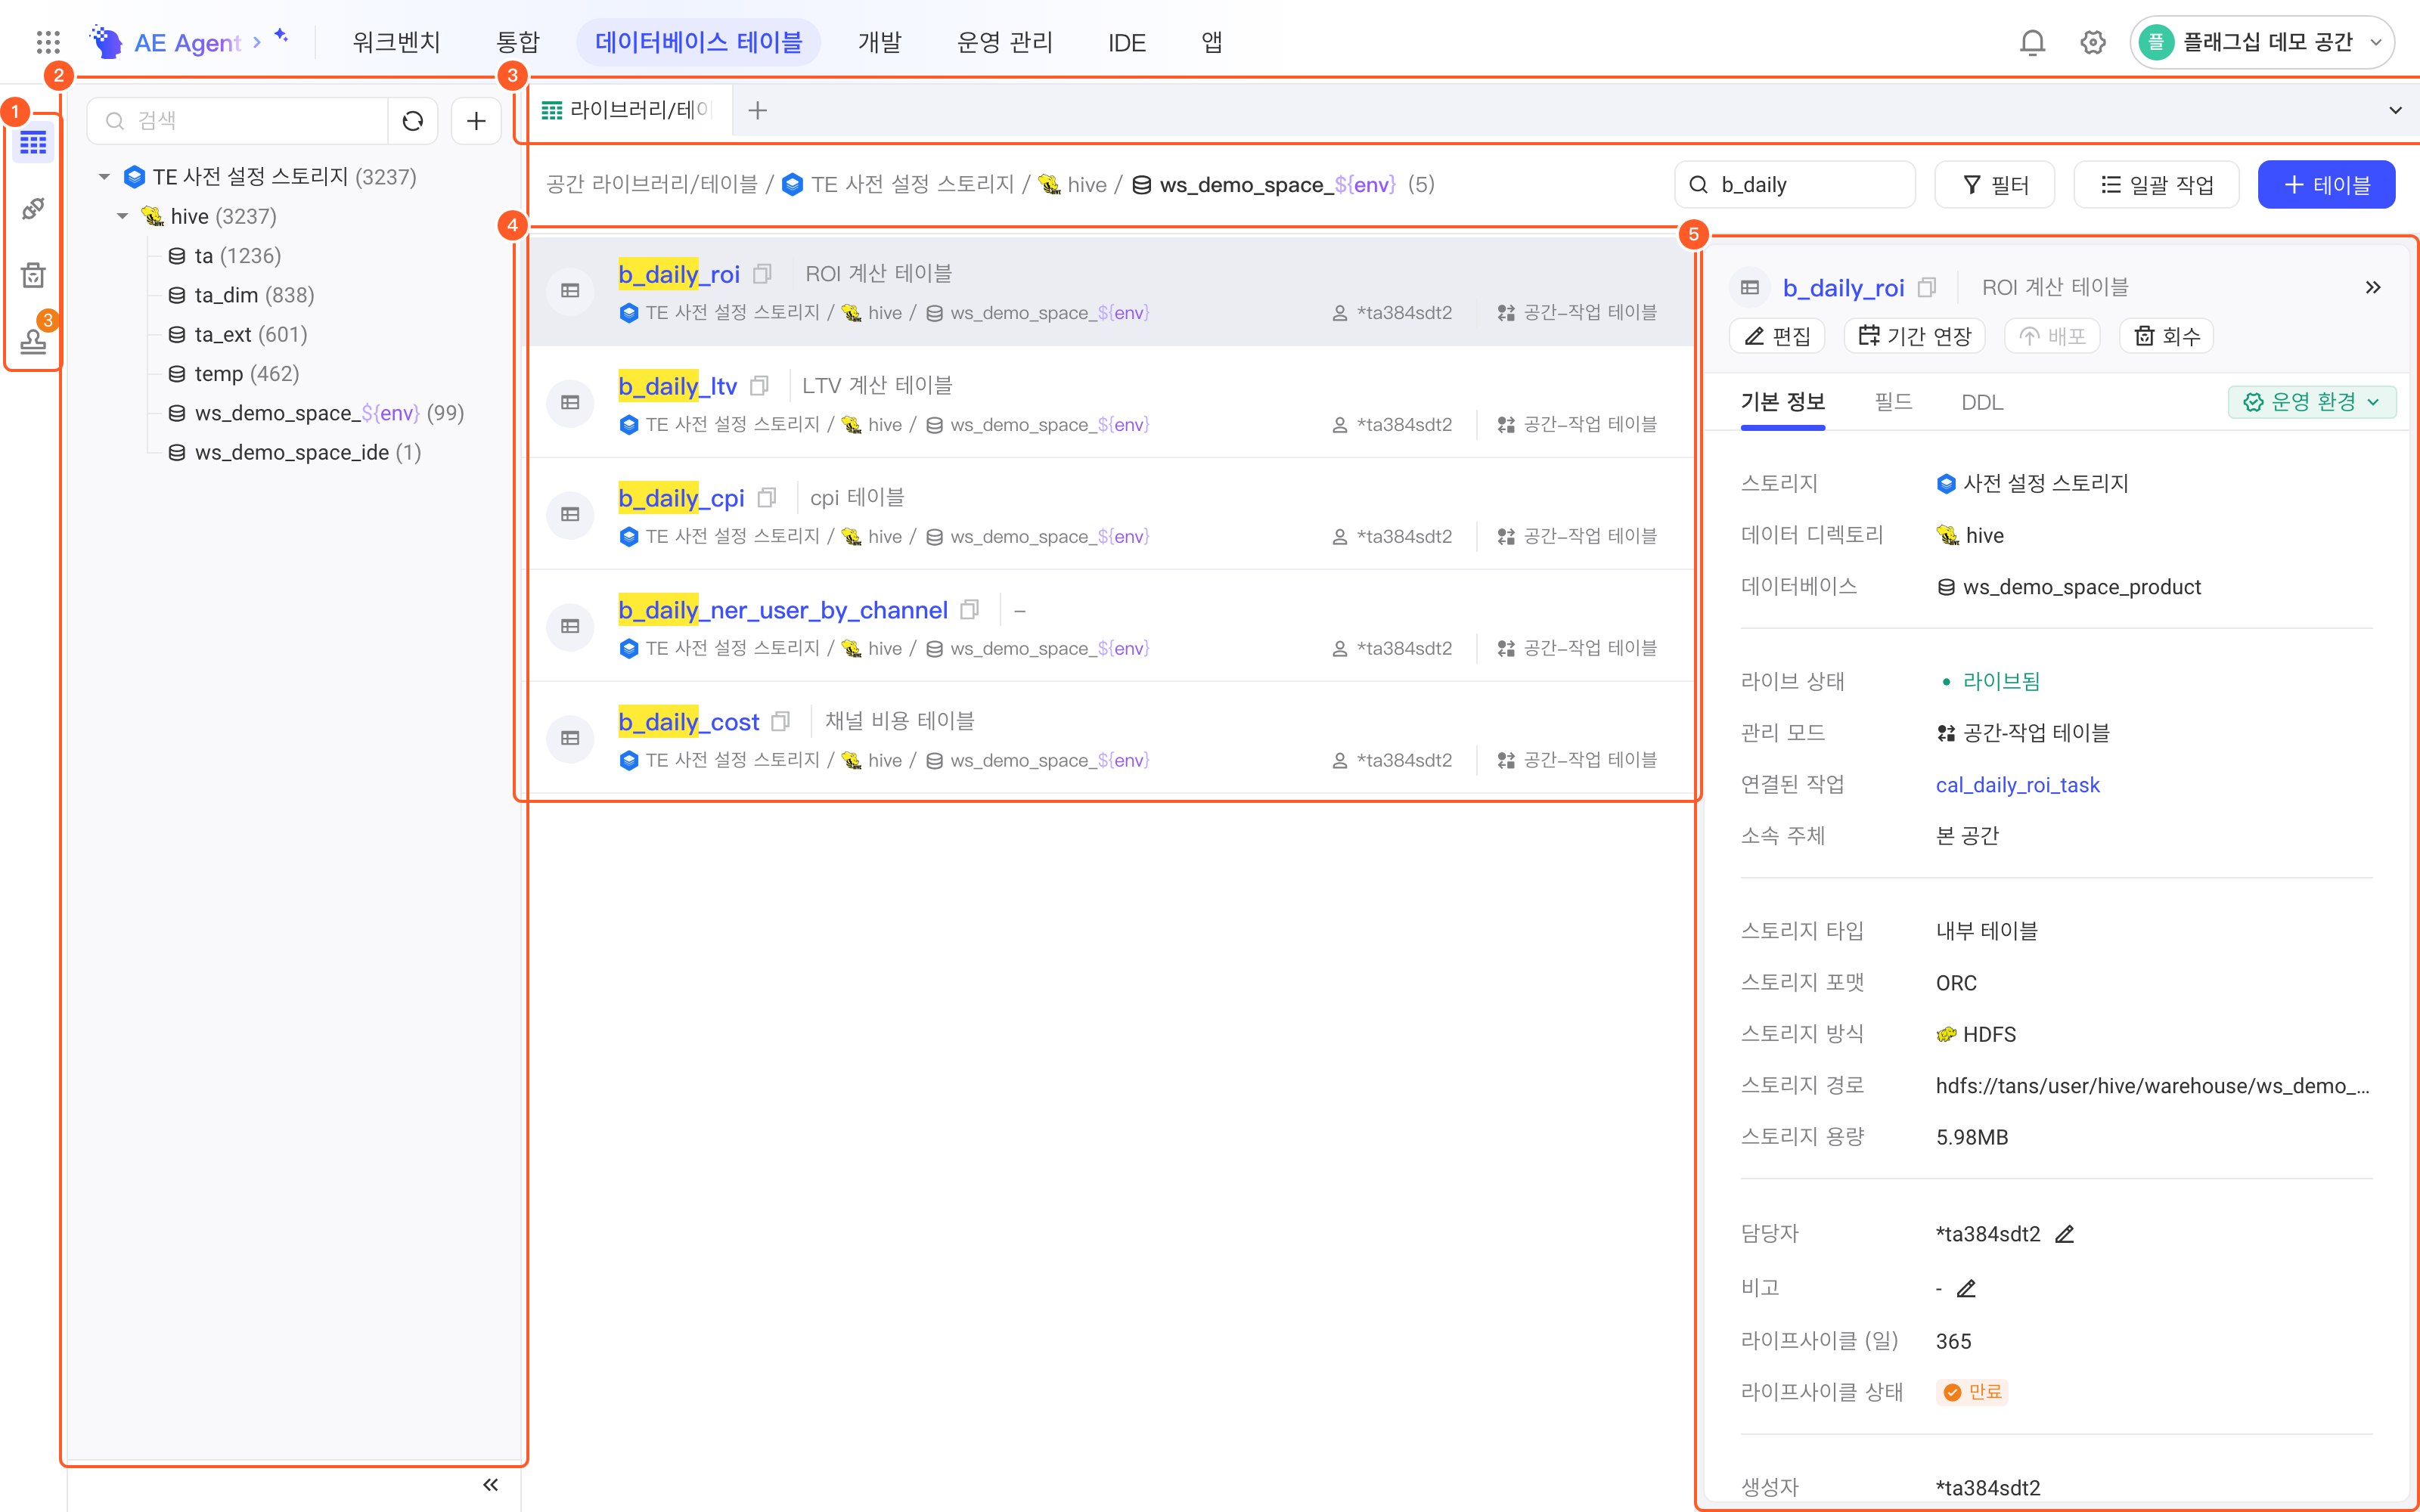Click 편집 edit button in detail panel
Viewport: 2420px width, 1512px height.
[1777, 336]
